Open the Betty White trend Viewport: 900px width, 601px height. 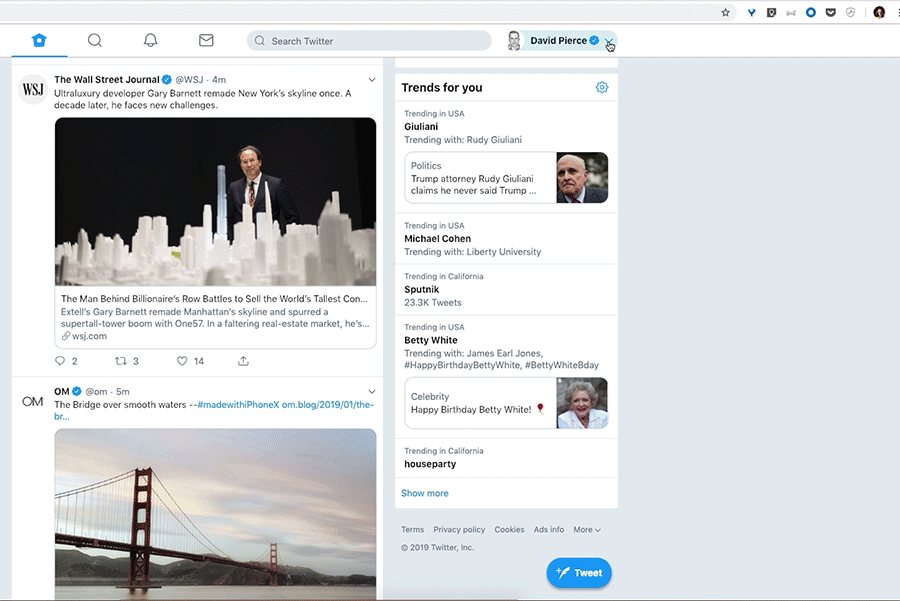tap(430, 340)
